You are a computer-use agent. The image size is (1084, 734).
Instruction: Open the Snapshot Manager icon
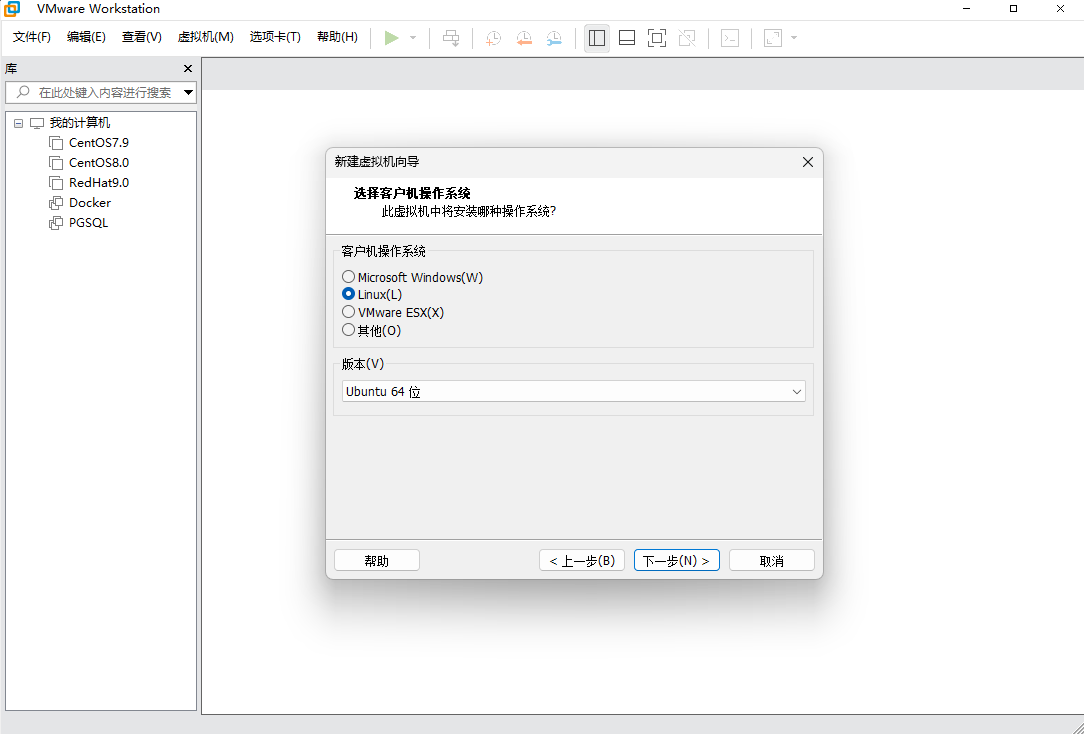[x=554, y=38]
